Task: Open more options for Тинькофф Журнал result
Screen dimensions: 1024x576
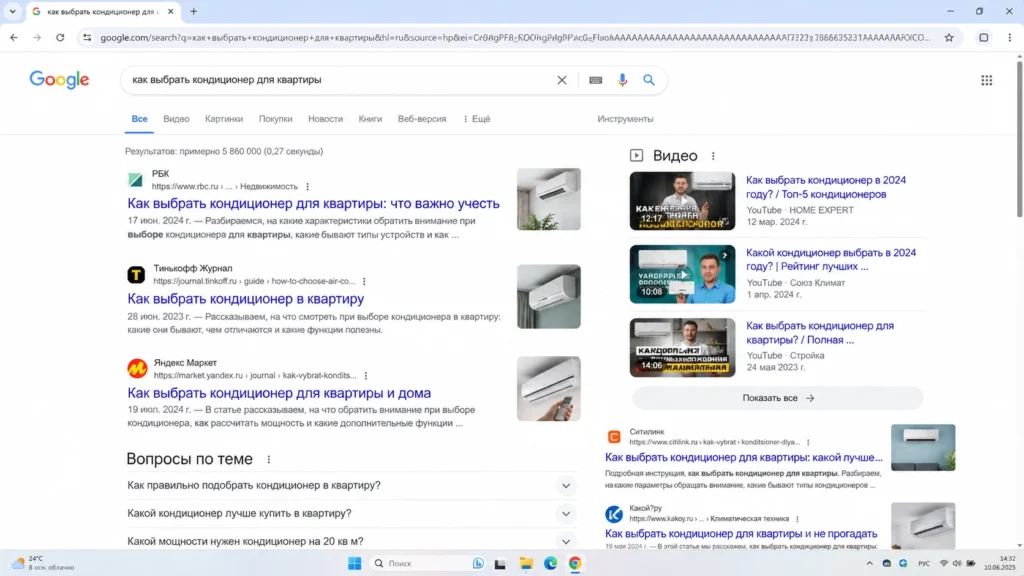Action: (x=364, y=281)
